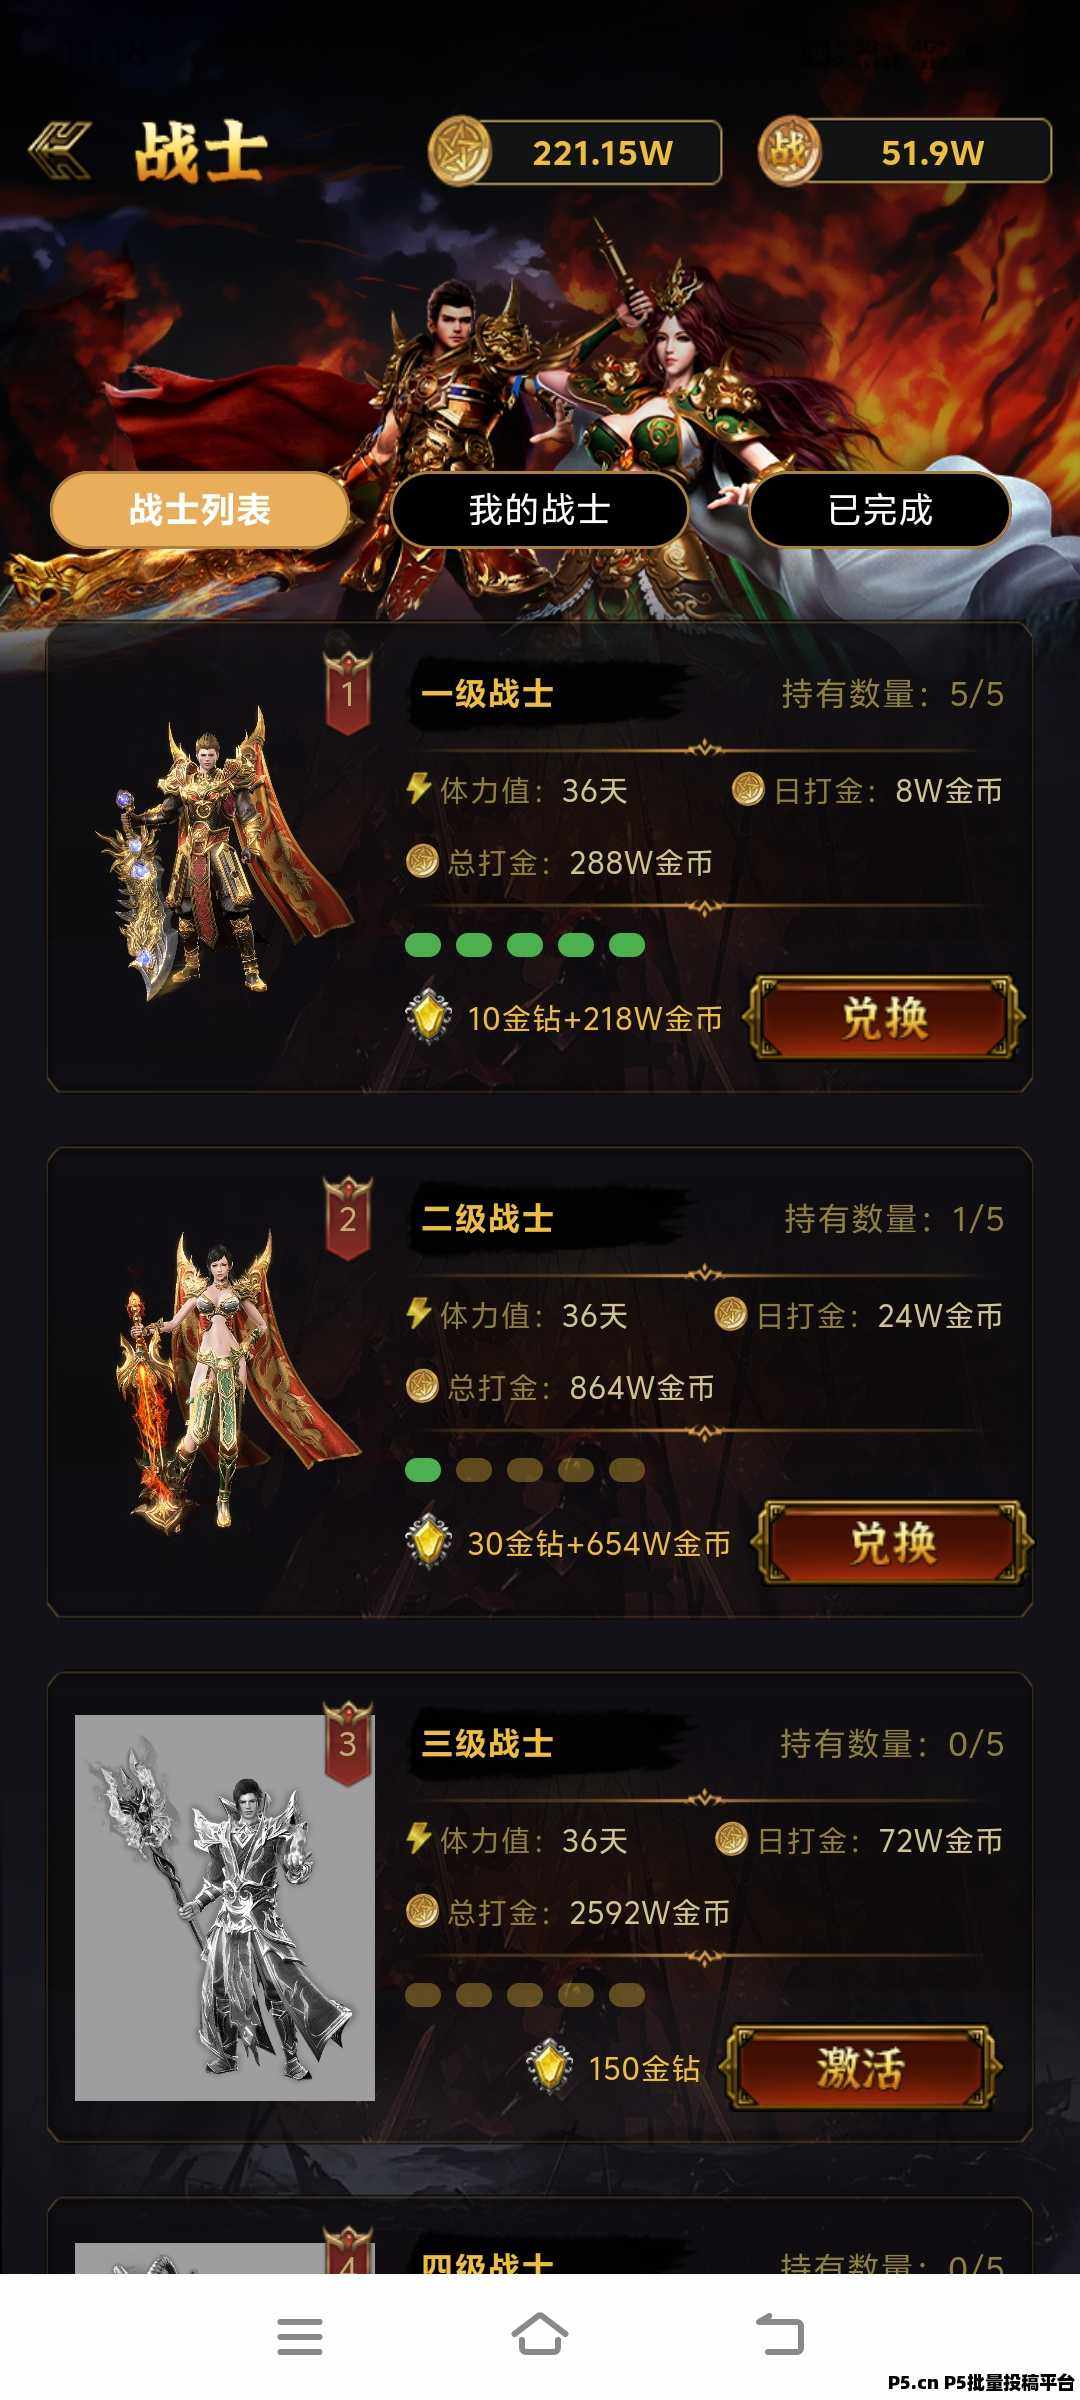The image size is (1080, 2400).
Task: Click 激活 button for 三级战士
Action: tap(861, 2068)
